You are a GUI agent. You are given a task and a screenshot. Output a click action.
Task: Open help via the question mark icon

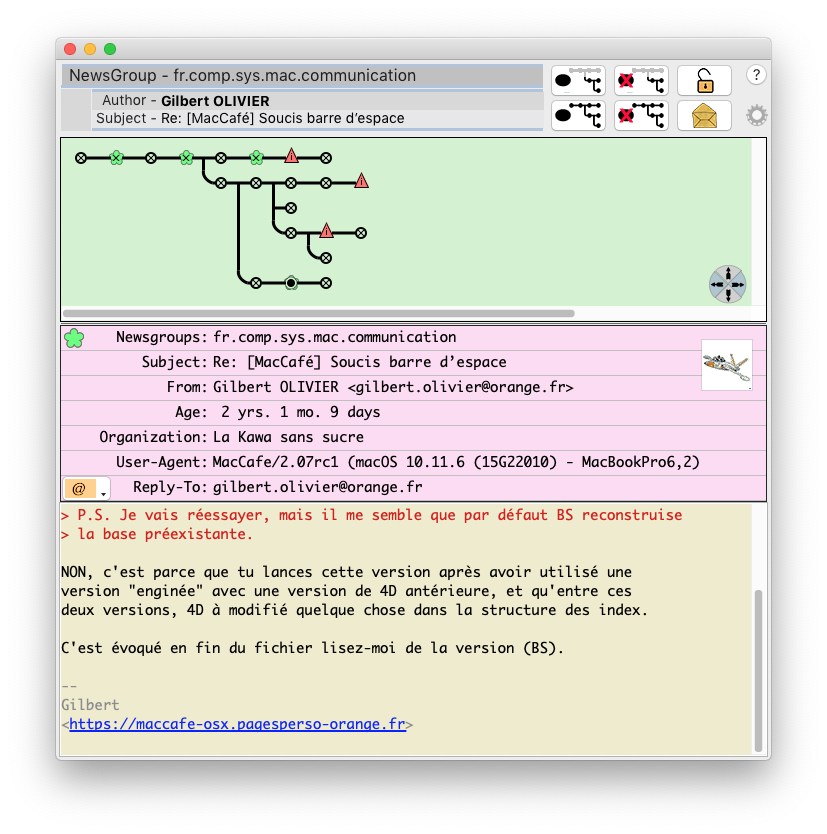[x=756, y=76]
